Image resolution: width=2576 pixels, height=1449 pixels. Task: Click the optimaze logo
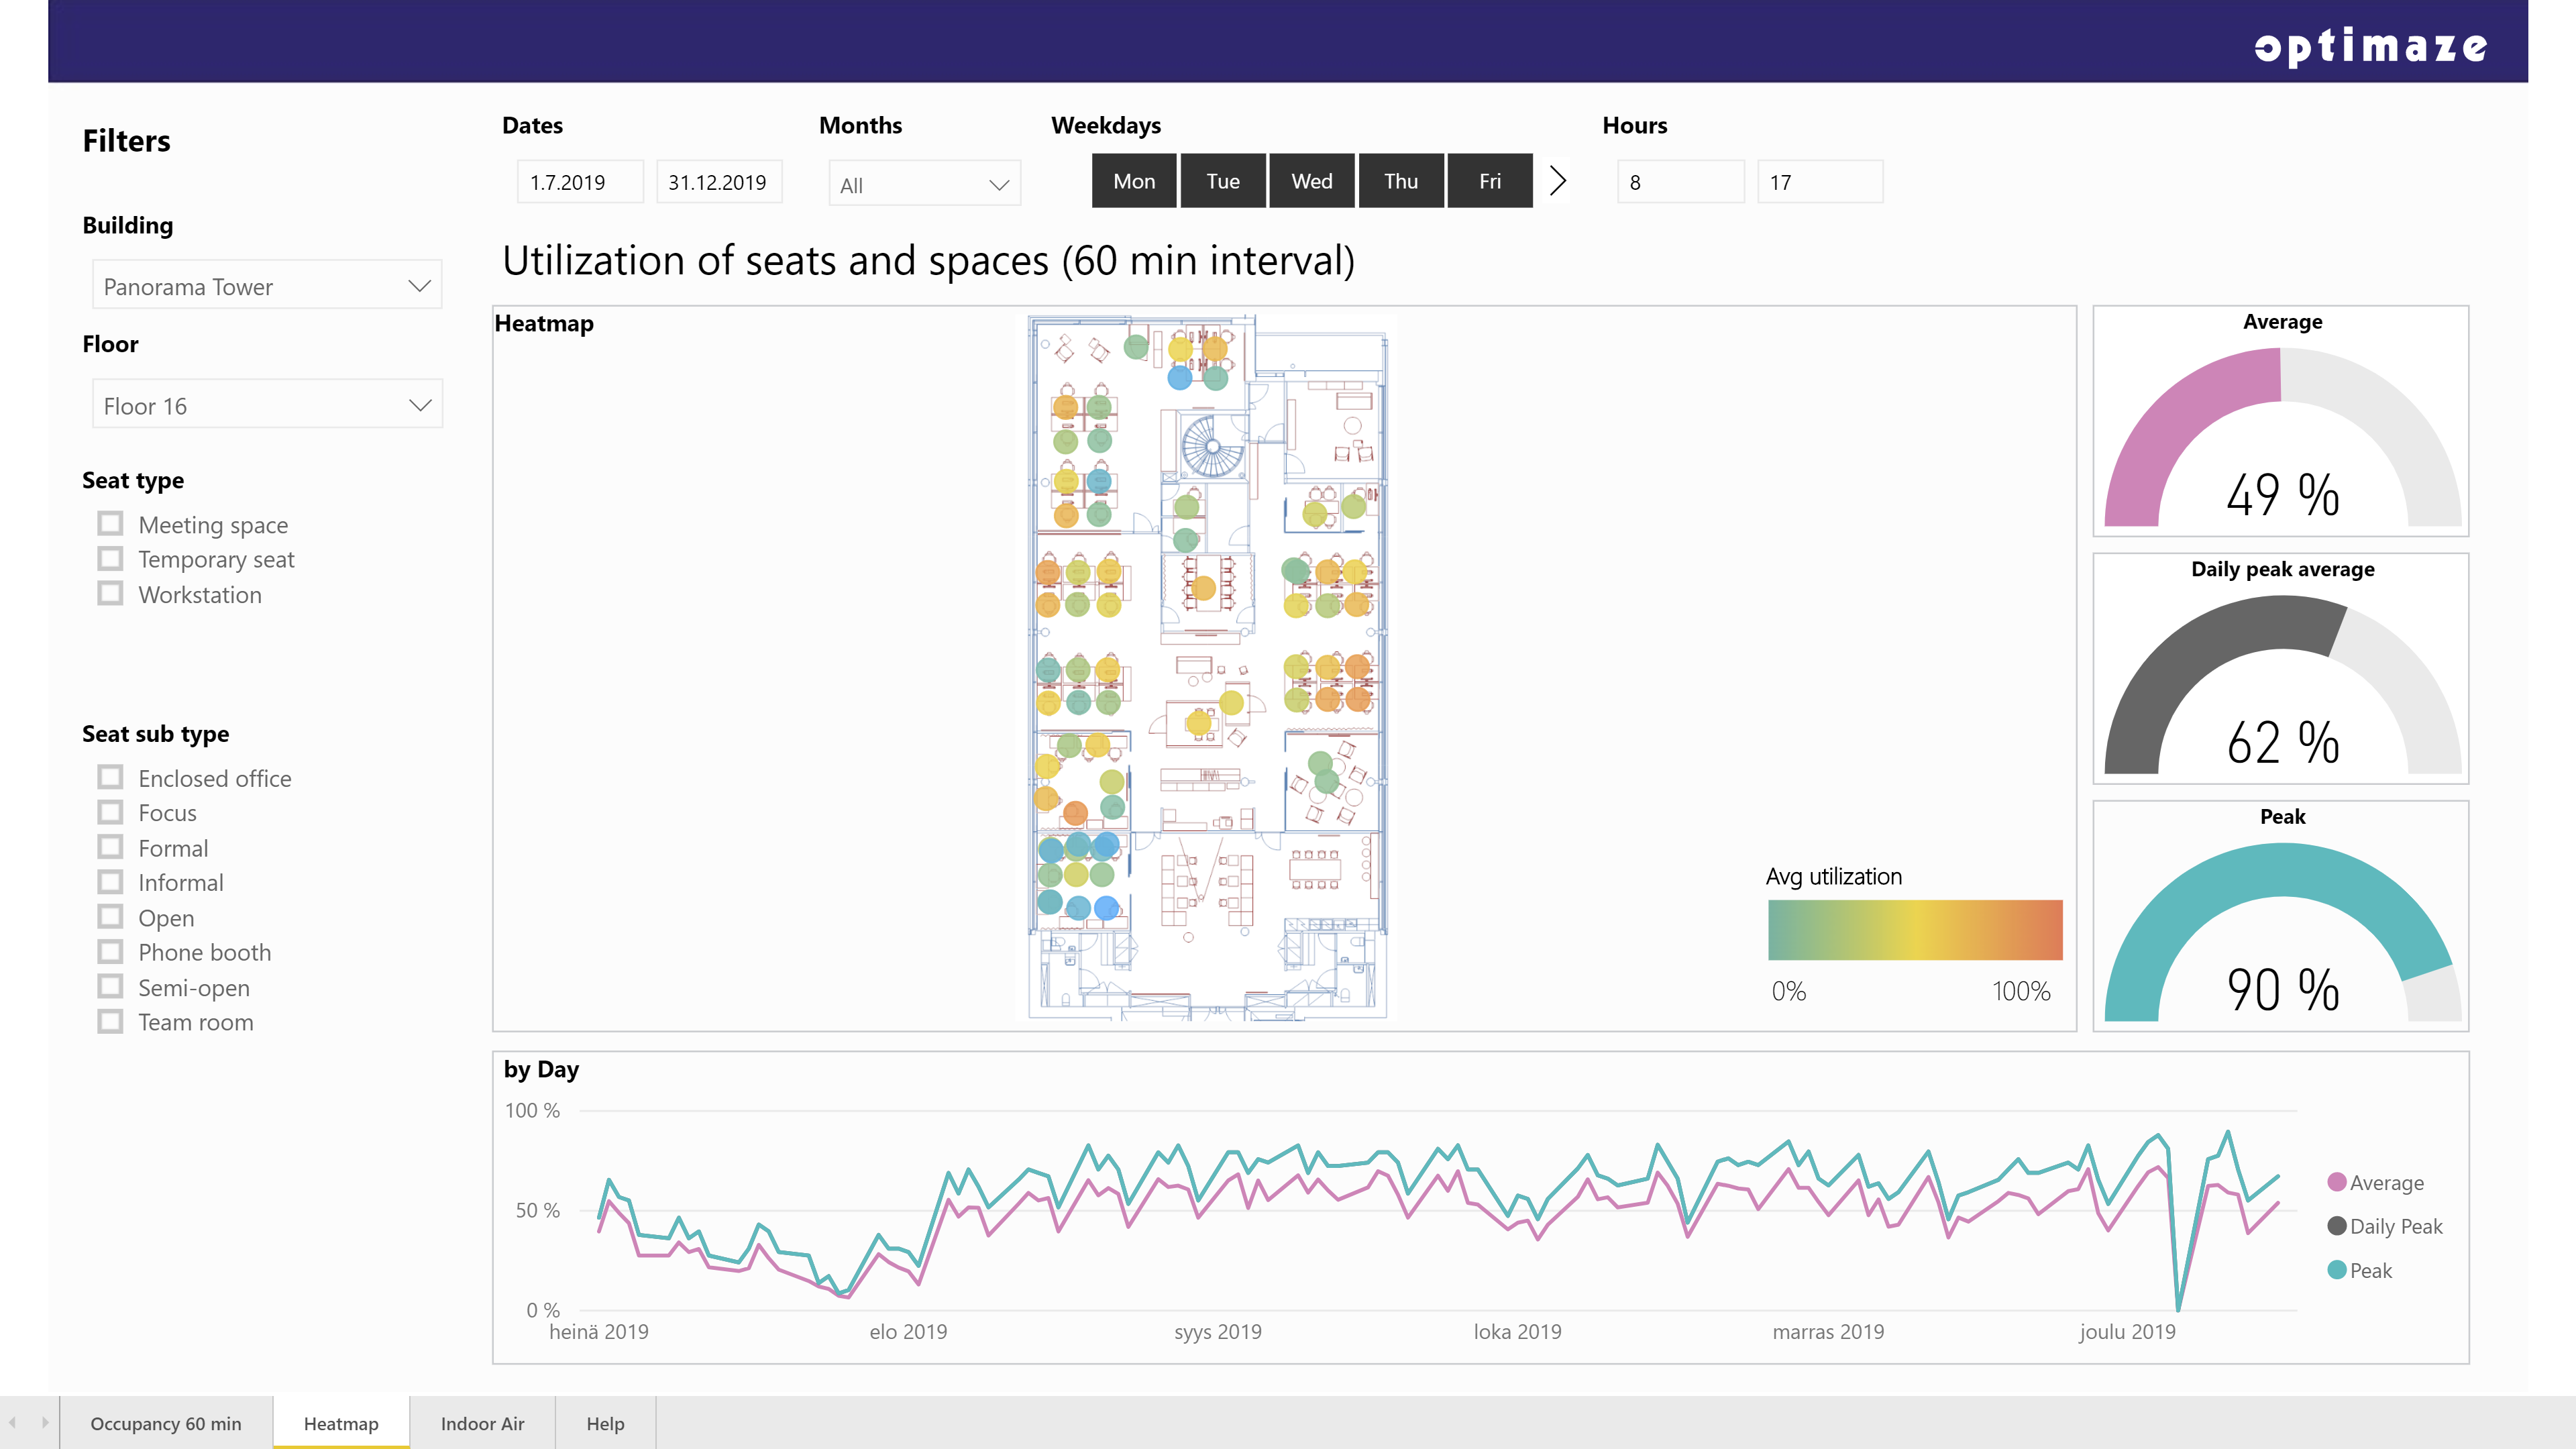click(x=2370, y=46)
